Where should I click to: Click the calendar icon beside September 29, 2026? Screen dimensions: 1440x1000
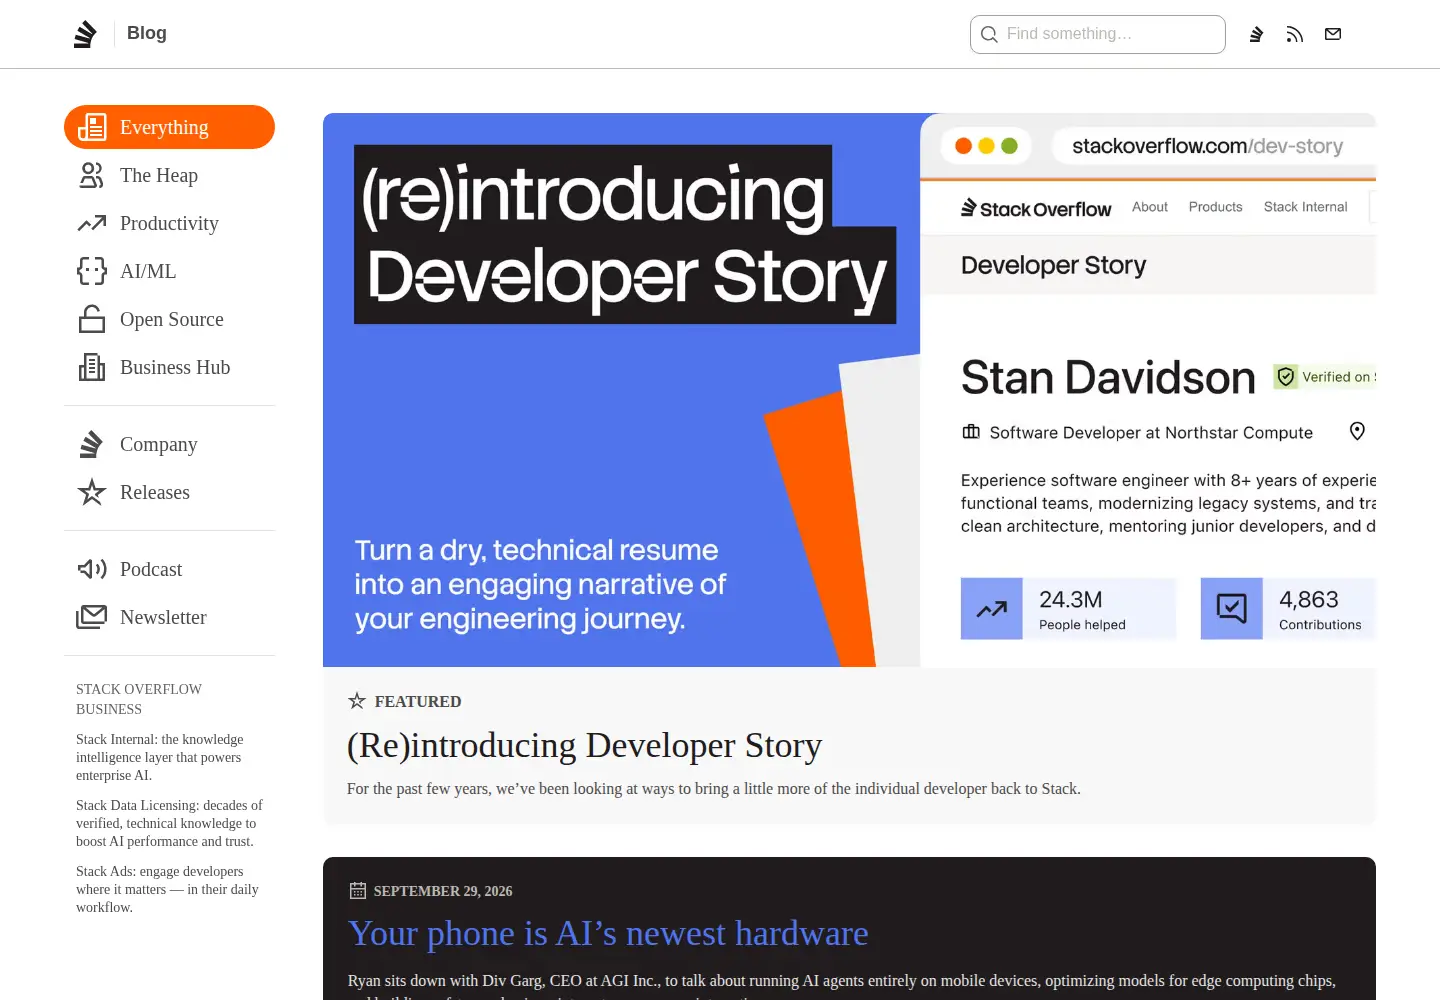pos(358,890)
